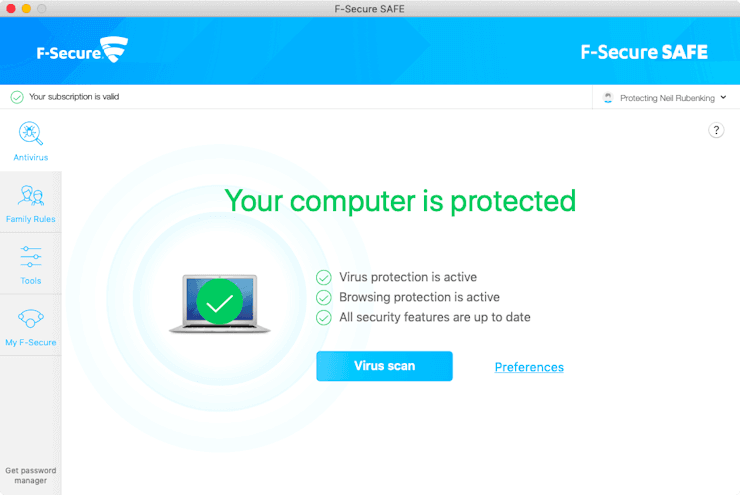Open the Antivirus magnifier icon
This screenshot has width=740, height=495.
pos(30,133)
